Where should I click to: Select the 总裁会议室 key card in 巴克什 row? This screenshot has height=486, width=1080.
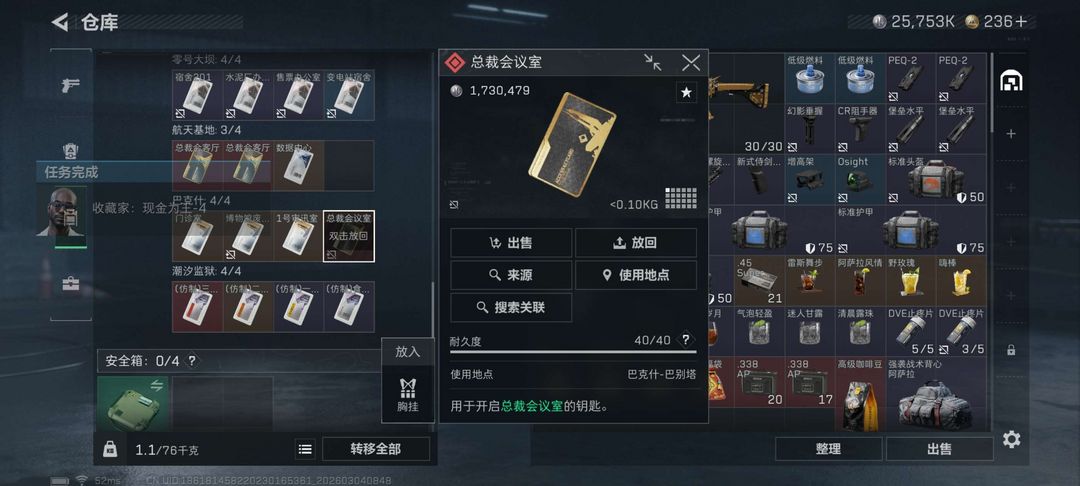click(x=349, y=236)
